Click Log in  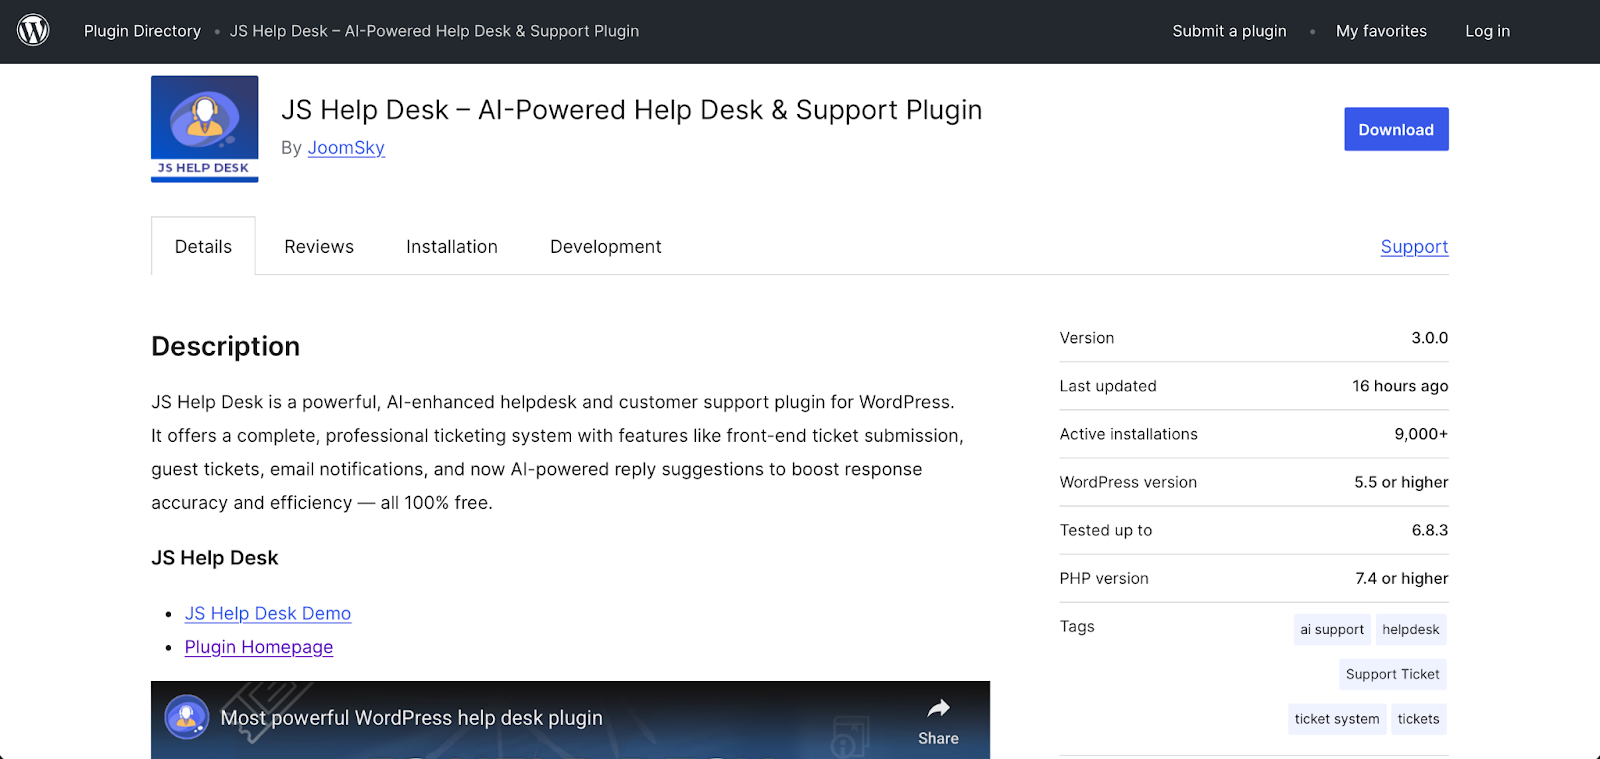(1487, 31)
